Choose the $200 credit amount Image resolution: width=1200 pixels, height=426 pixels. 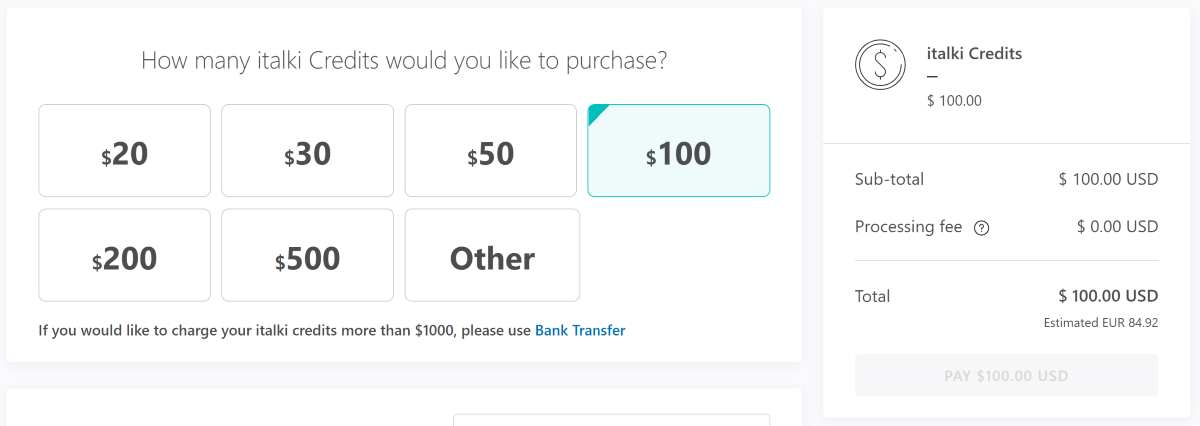(x=124, y=256)
